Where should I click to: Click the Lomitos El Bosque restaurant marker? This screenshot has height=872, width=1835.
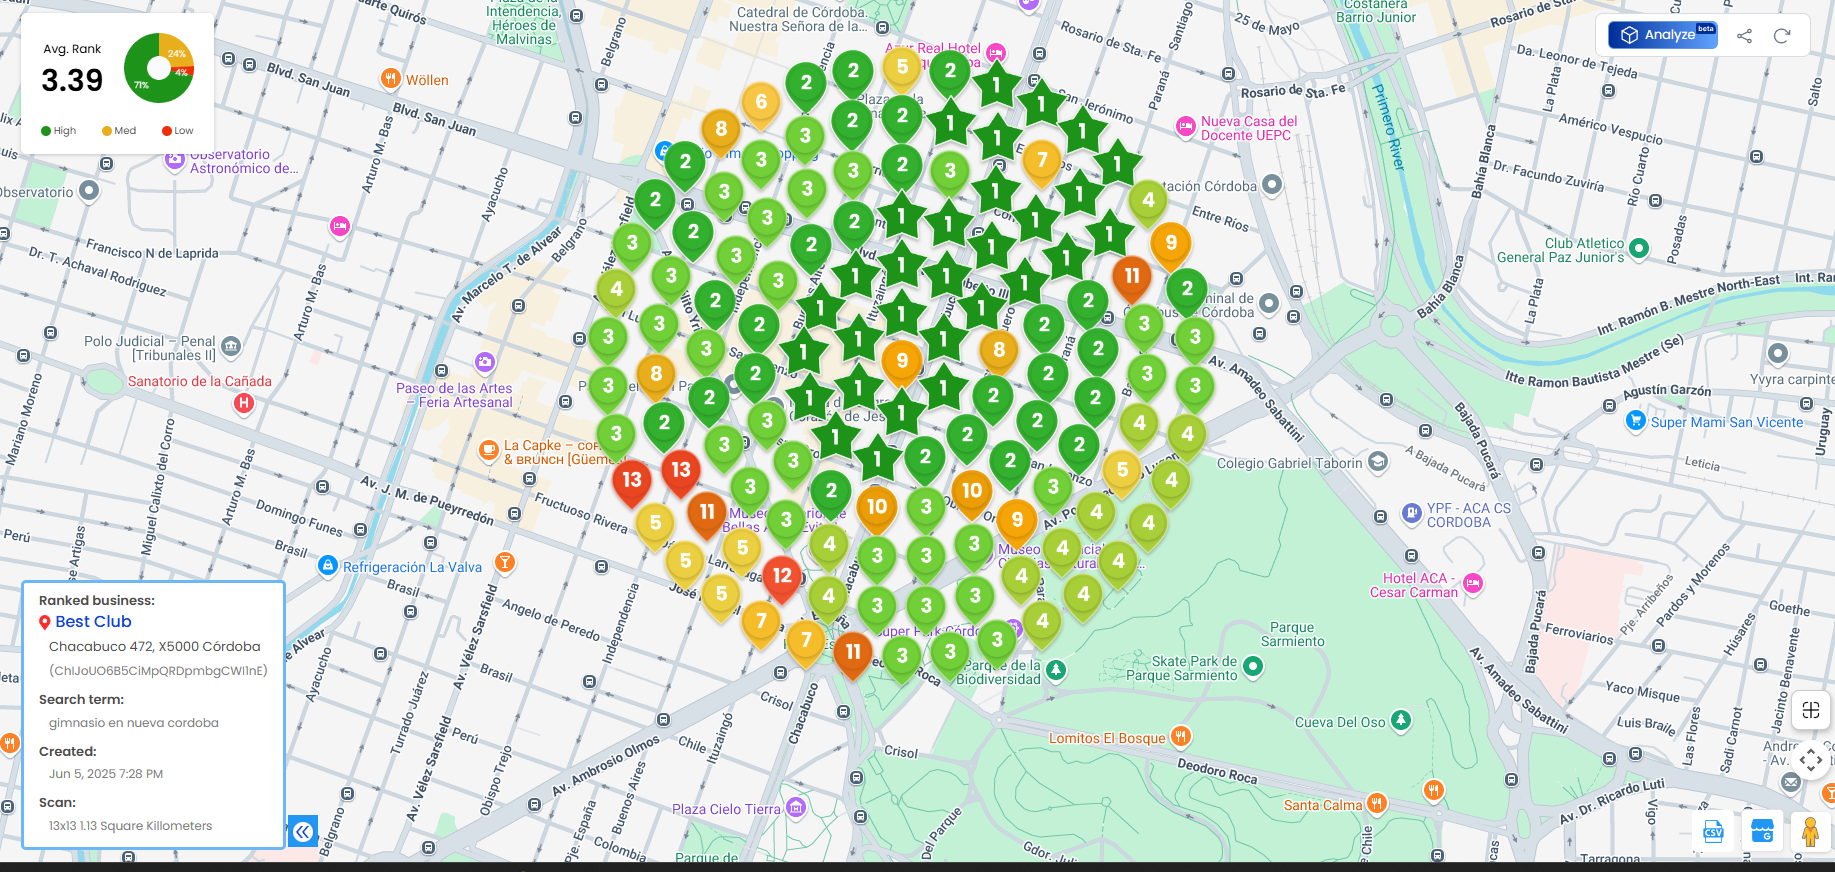point(1180,737)
